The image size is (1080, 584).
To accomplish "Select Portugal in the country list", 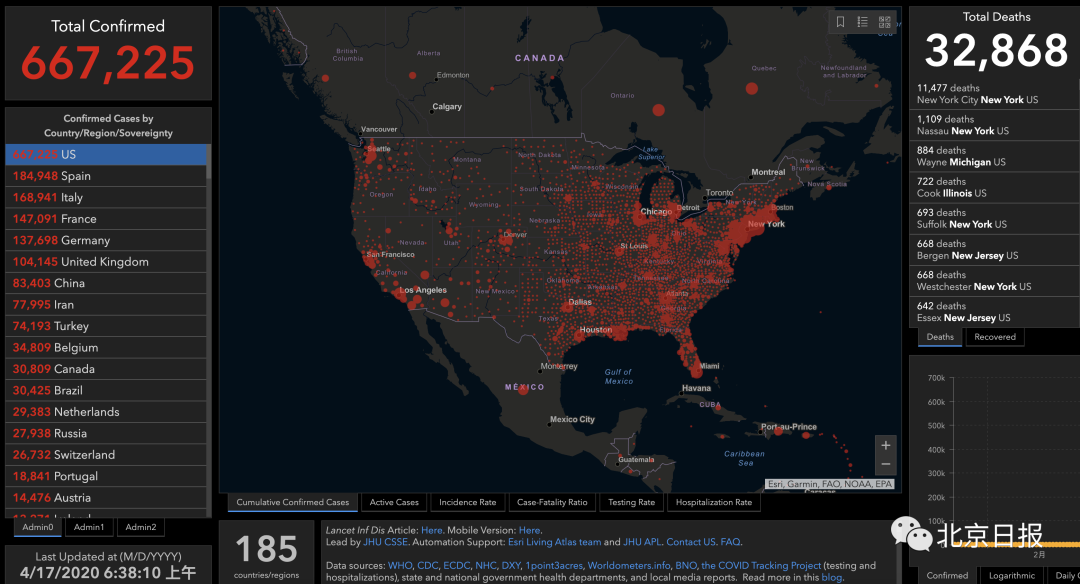I will (105, 476).
